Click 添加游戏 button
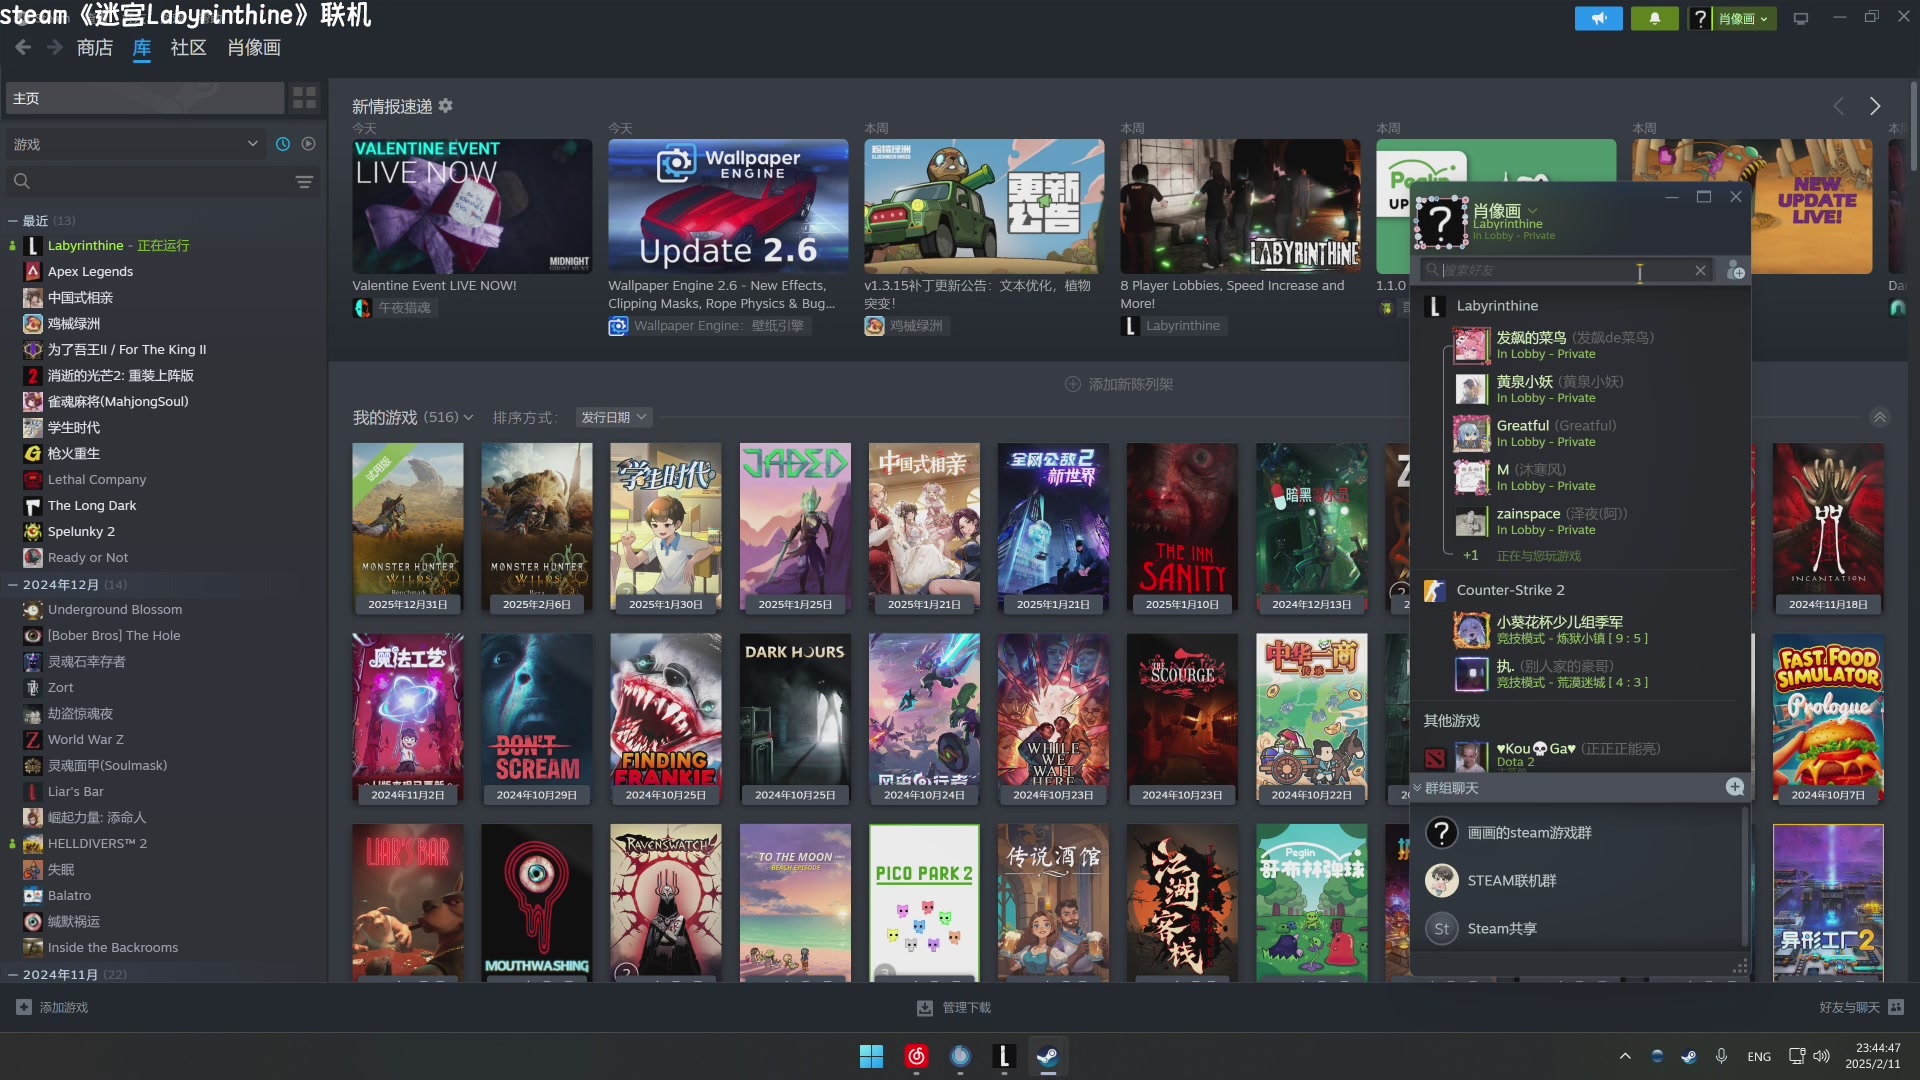Image resolution: width=1920 pixels, height=1080 pixels. 52,1008
